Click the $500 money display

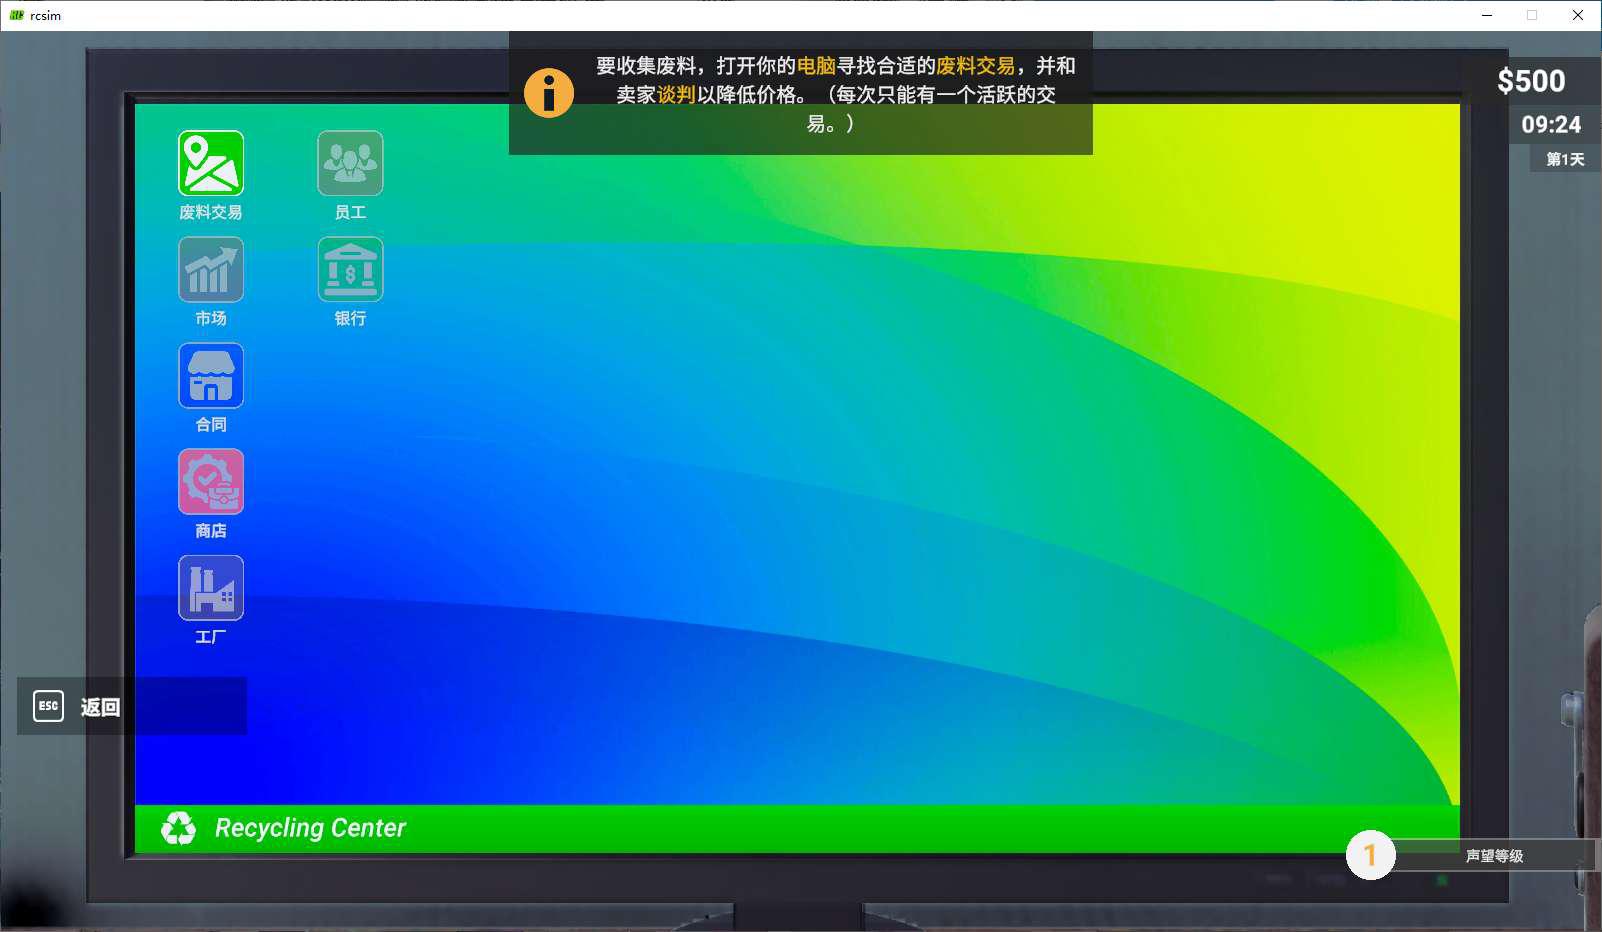click(x=1531, y=81)
